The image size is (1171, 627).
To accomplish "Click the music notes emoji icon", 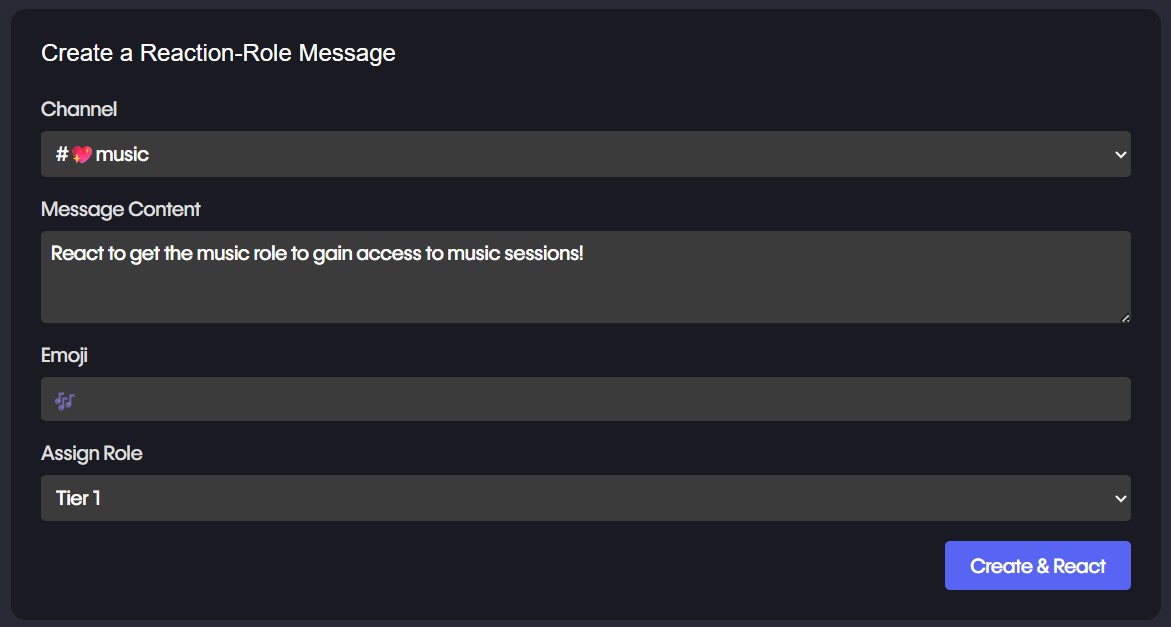I will 65,401.
